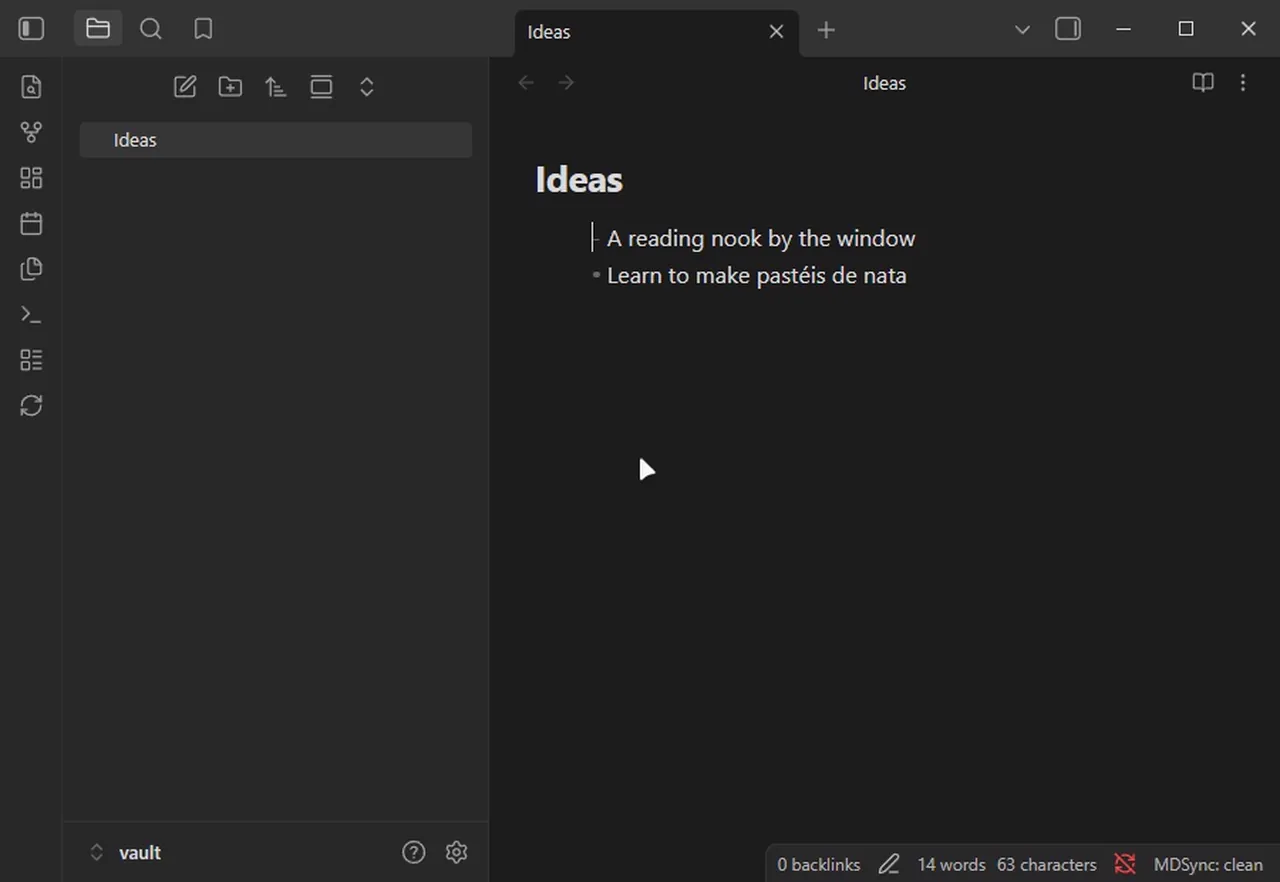
Task: Click the red sync status icon
Action: pyautogui.click(x=1125, y=864)
